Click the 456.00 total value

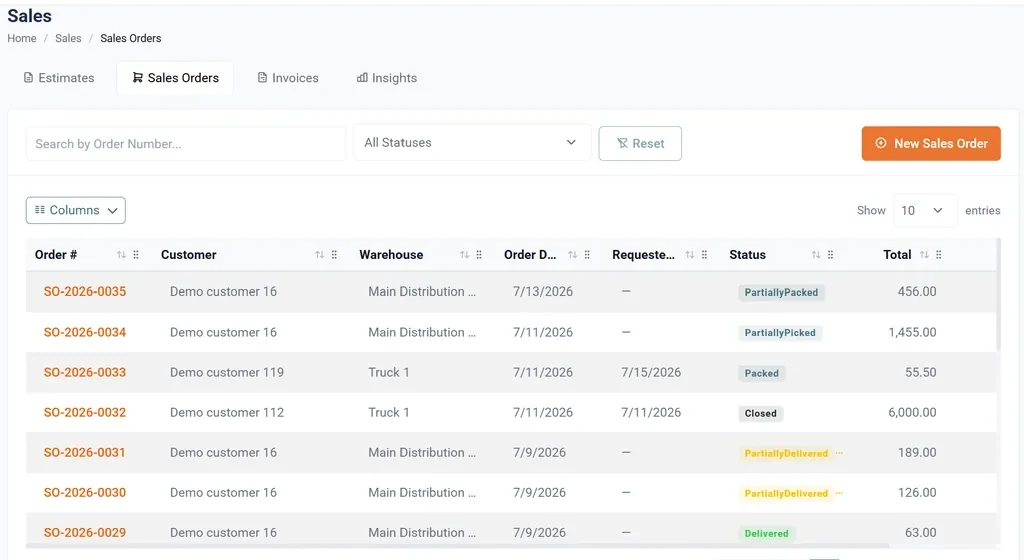(x=917, y=292)
